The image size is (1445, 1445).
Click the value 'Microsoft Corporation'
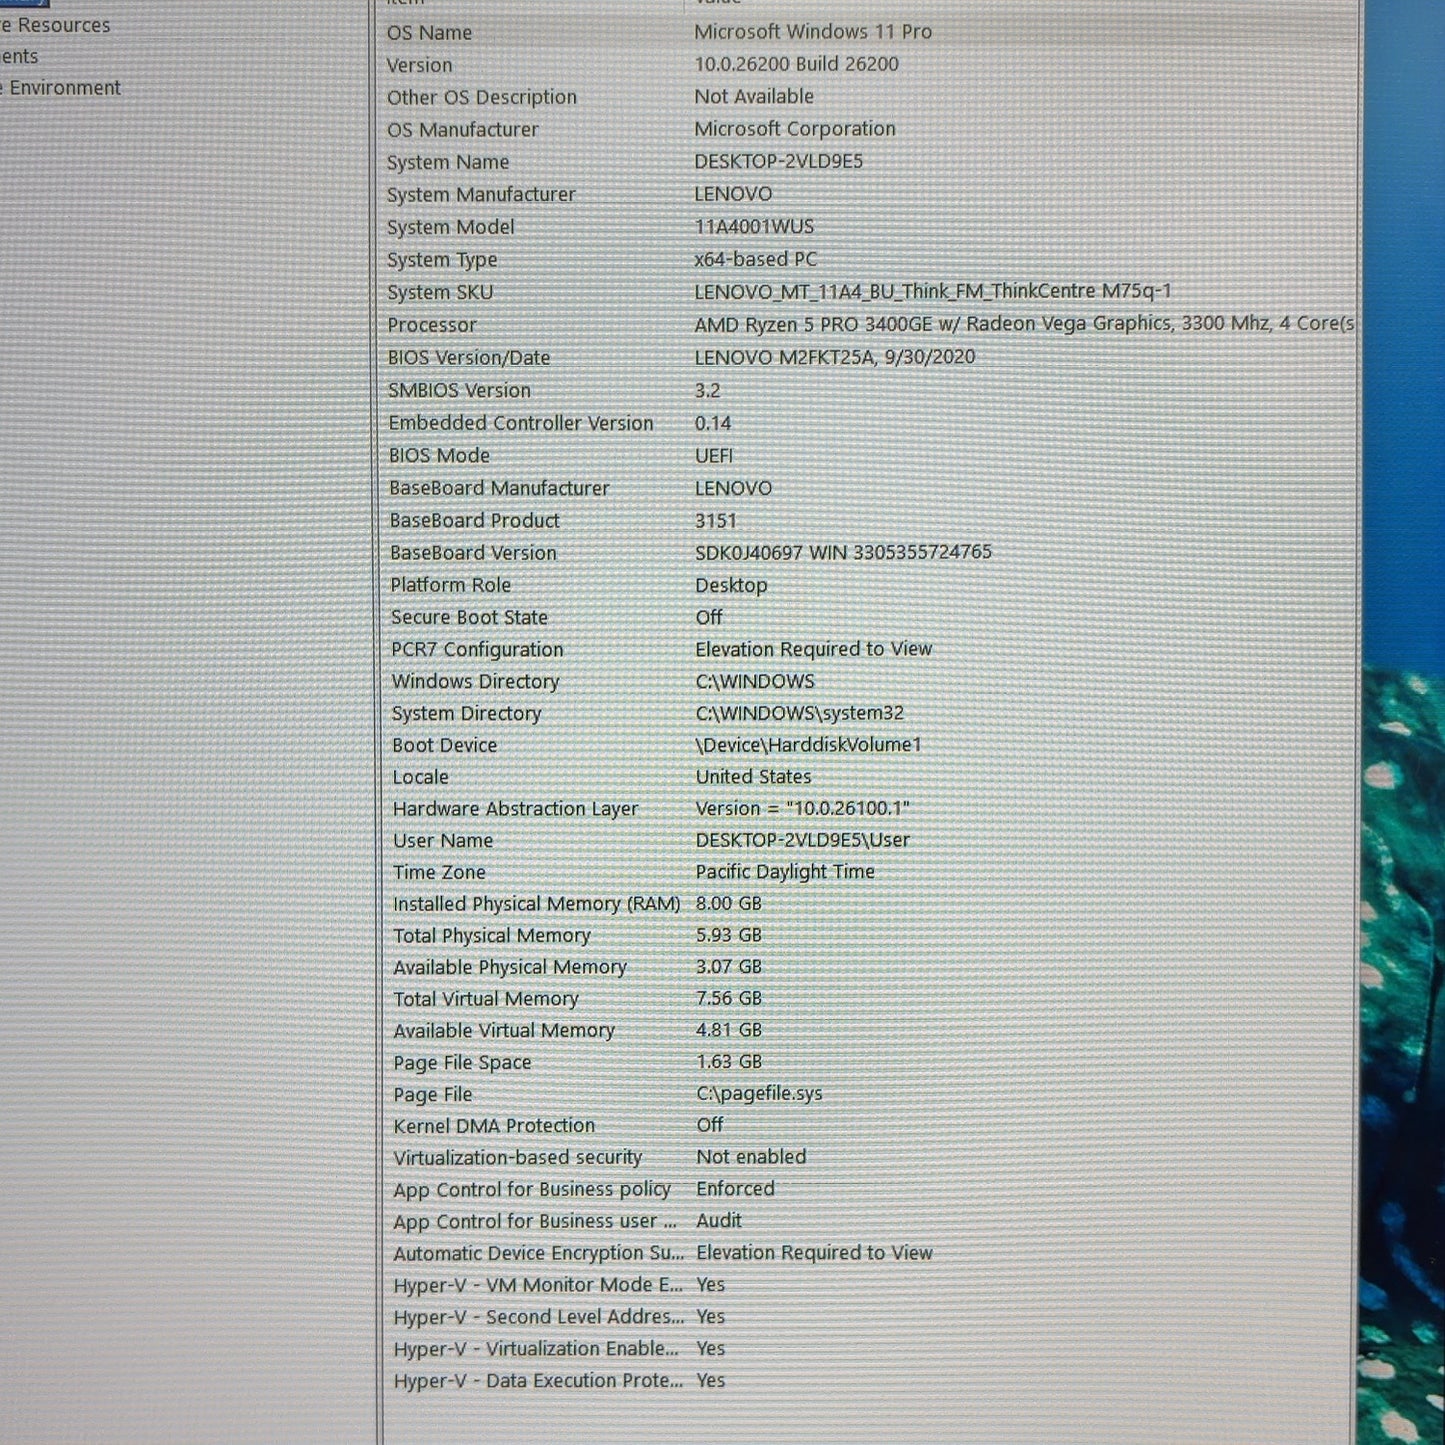point(795,129)
